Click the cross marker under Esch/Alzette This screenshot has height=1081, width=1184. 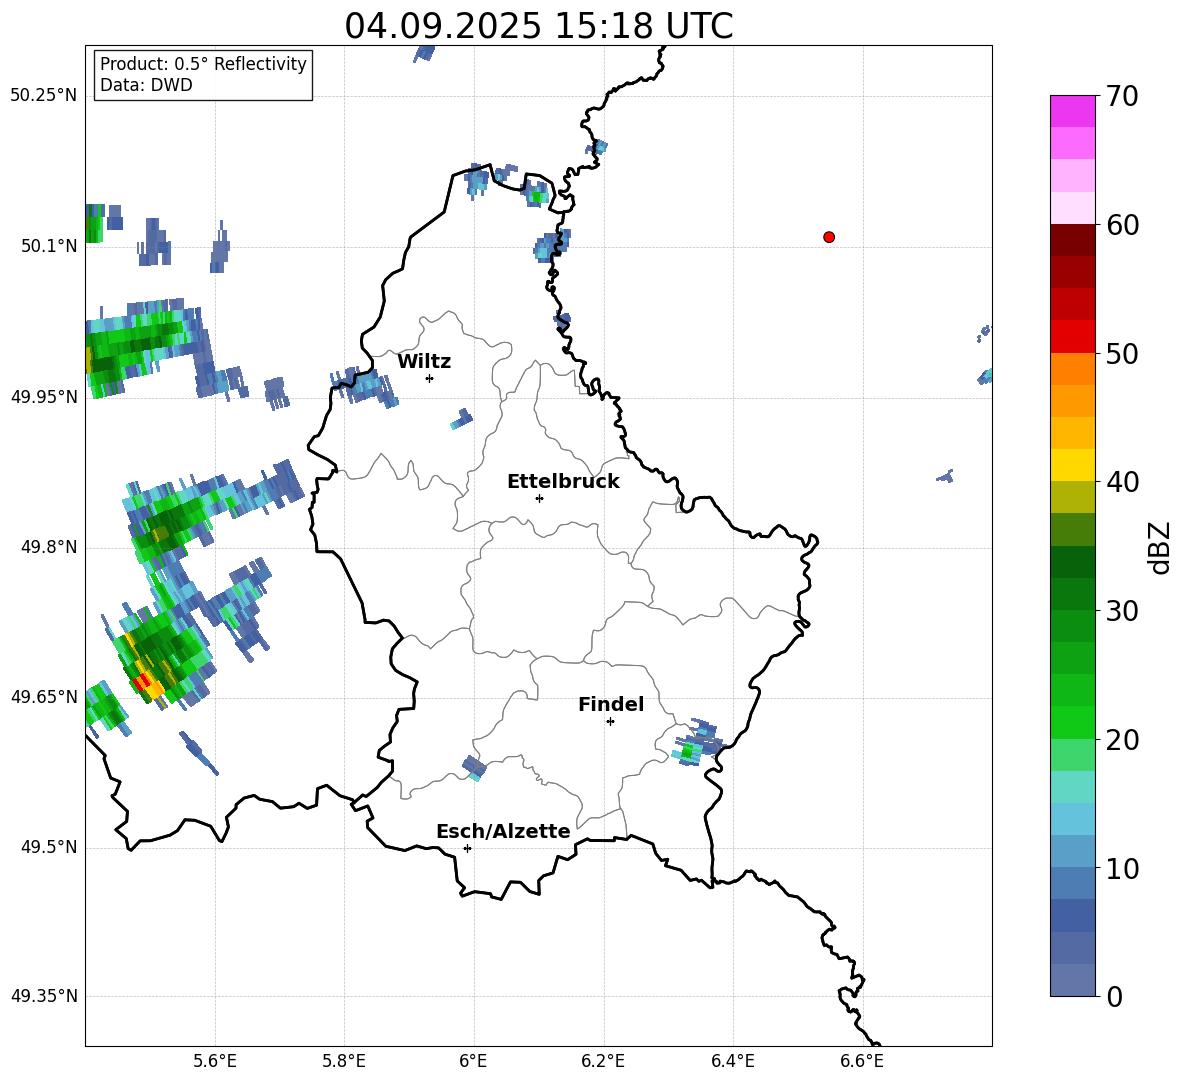(467, 848)
